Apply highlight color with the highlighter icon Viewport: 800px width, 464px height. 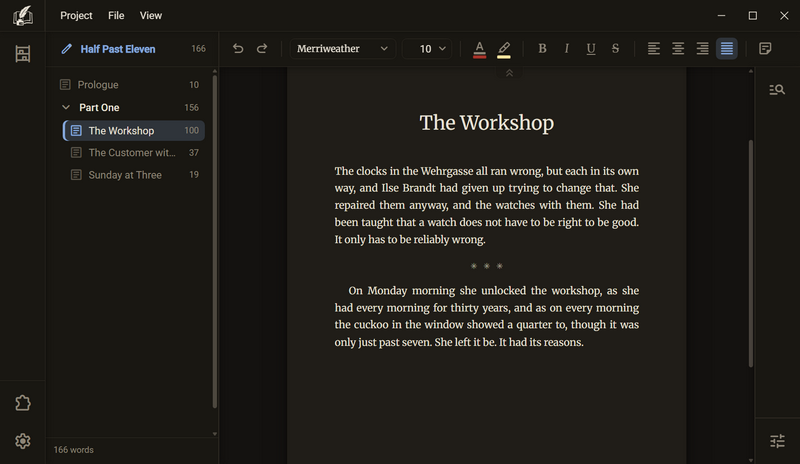(x=504, y=49)
